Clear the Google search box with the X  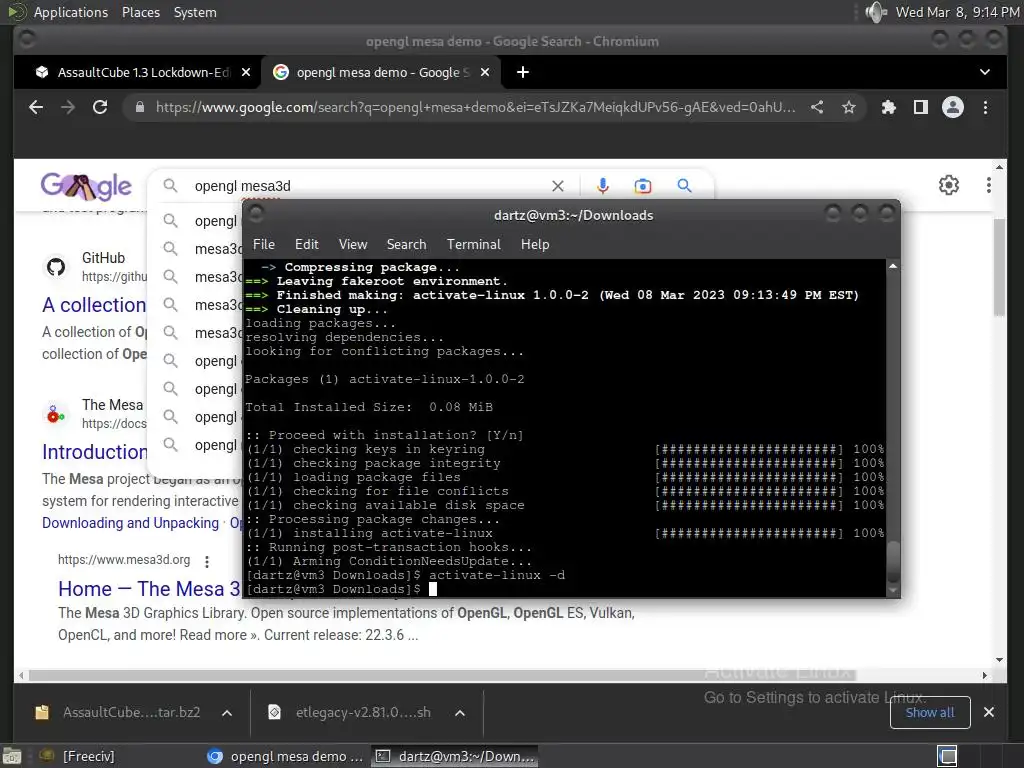[x=558, y=186]
